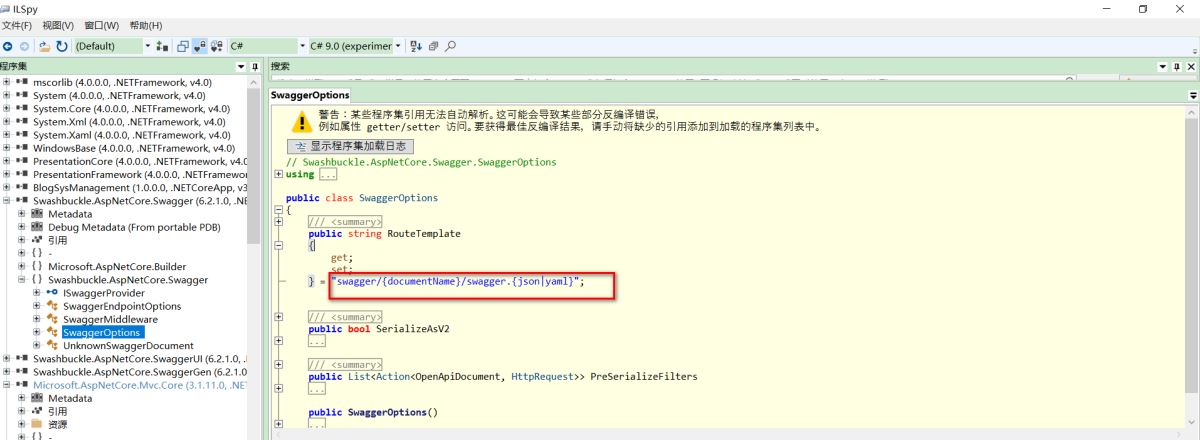This screenshot has height=440, width=1200.
Task: Collapse the Swashbuckle.AspNetCore.Swagger assembly node
Action: [x=7, y=200]
